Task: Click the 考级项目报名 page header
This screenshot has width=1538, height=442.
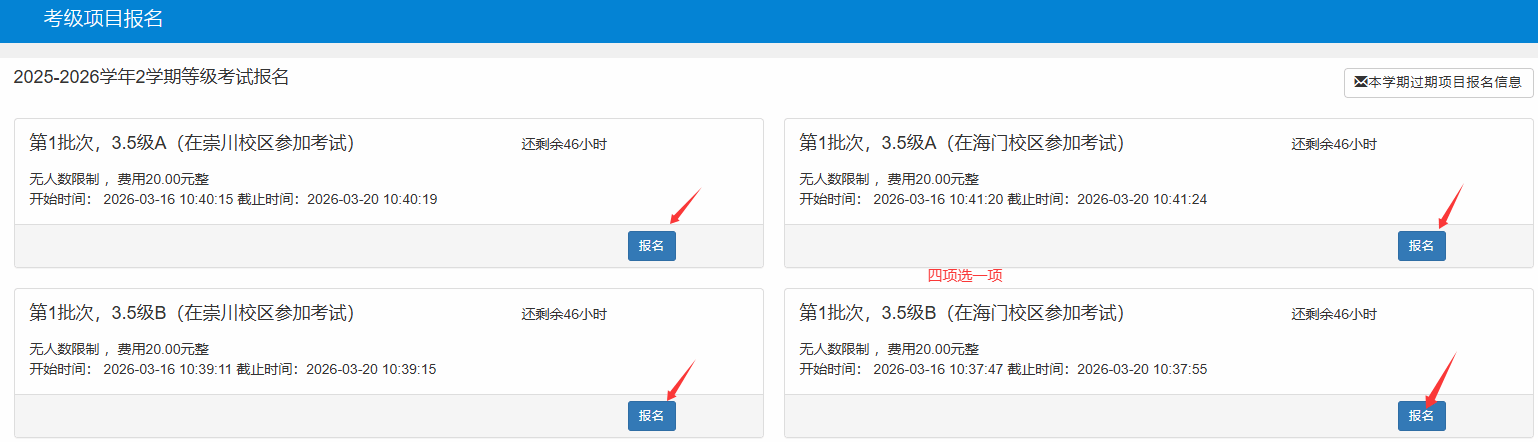Action: 103,19
